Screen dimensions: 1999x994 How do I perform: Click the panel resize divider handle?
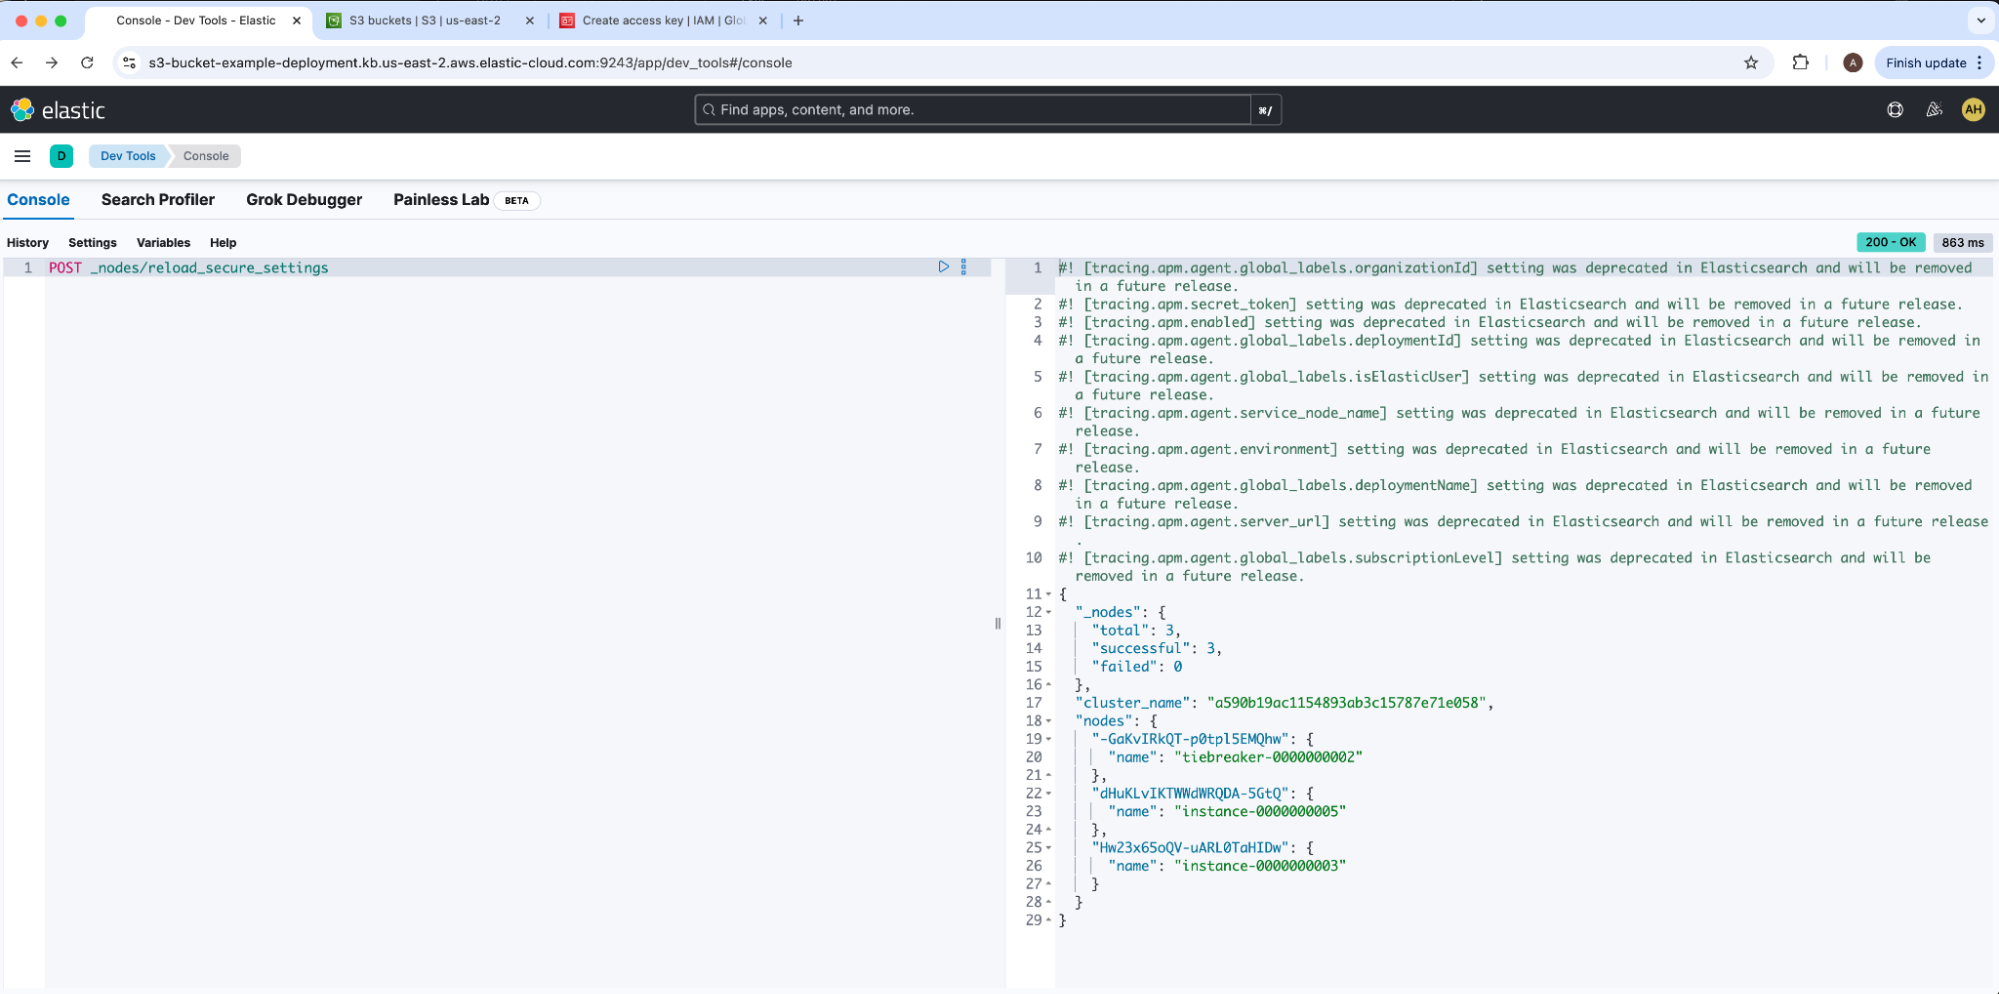click(998, 623)
